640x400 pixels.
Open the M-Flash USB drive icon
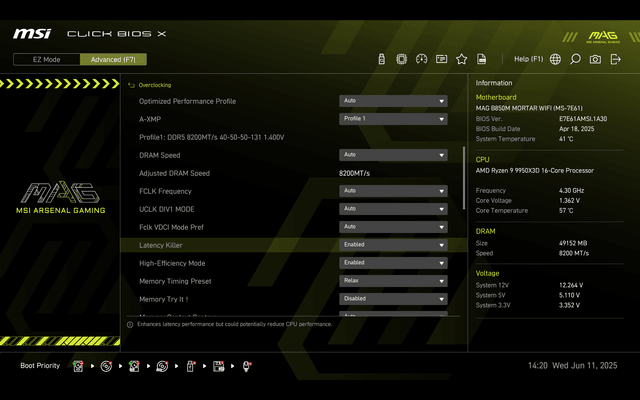[381, 59]
